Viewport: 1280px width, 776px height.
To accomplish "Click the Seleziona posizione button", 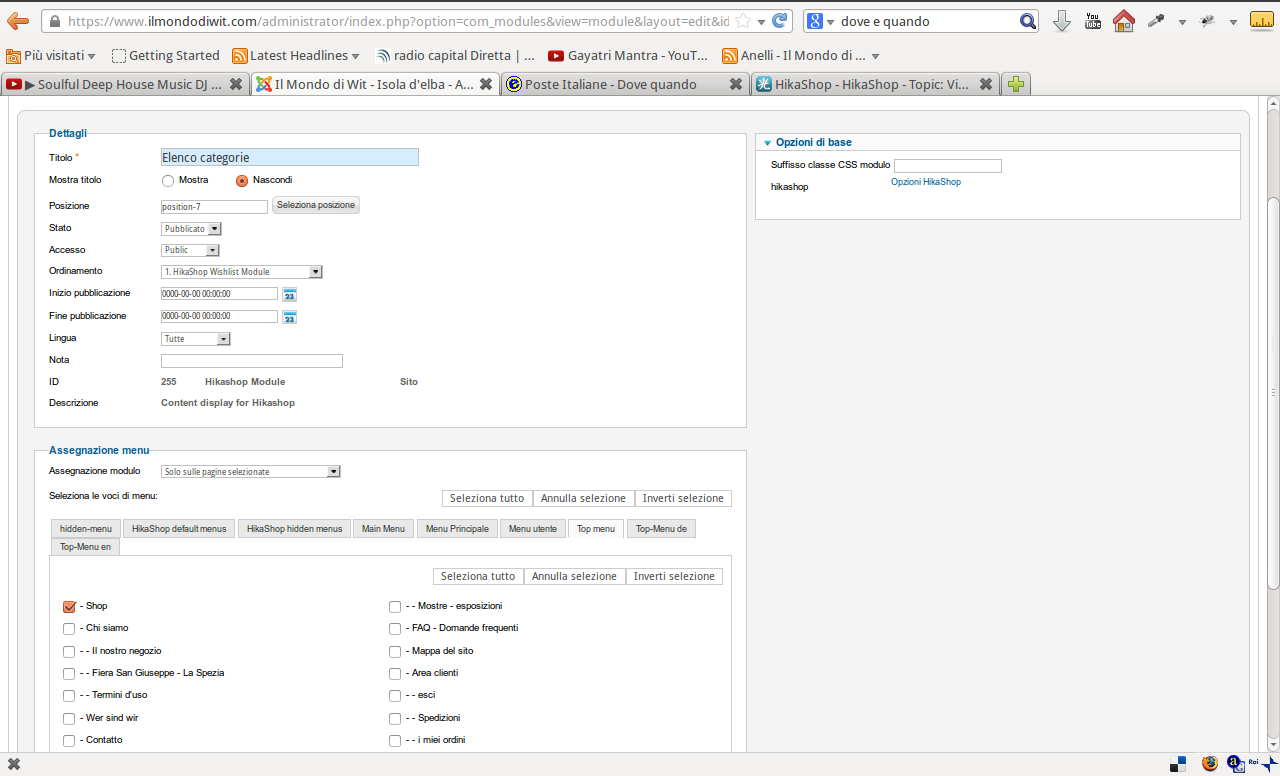I will tap(316, 205).
